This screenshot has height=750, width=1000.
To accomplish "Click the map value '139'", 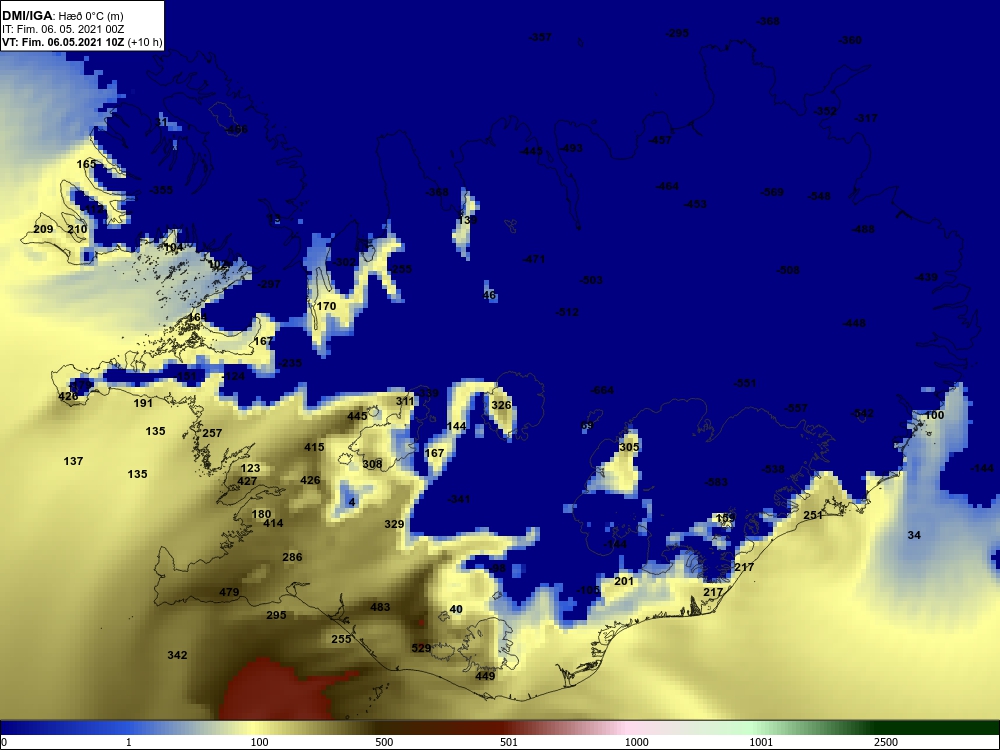I will pos(467,220).
